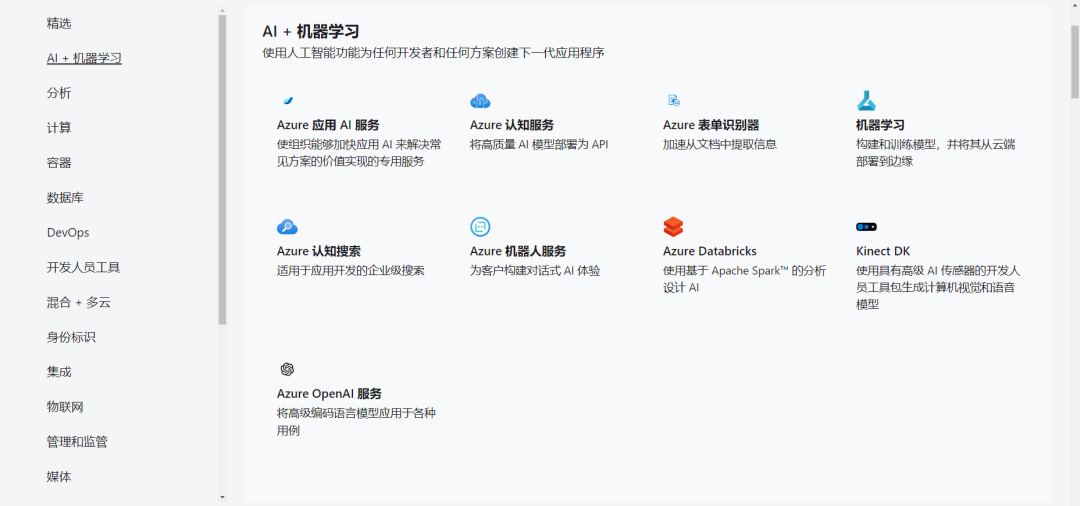Image resolution: width=1080 pixels, height=506 pixels.
Task: Click the heading AI + 机器学习 in main pane
Action: (311, 31)
